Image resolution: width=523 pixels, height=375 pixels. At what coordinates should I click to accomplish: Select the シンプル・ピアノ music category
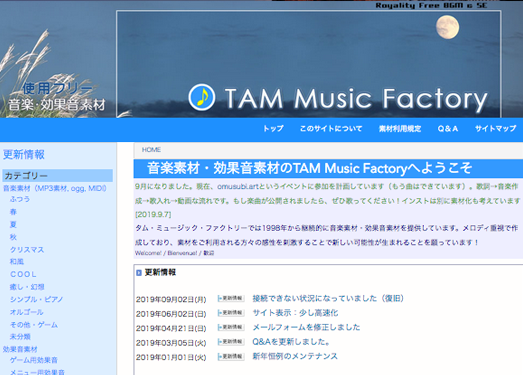click(36, 299)
